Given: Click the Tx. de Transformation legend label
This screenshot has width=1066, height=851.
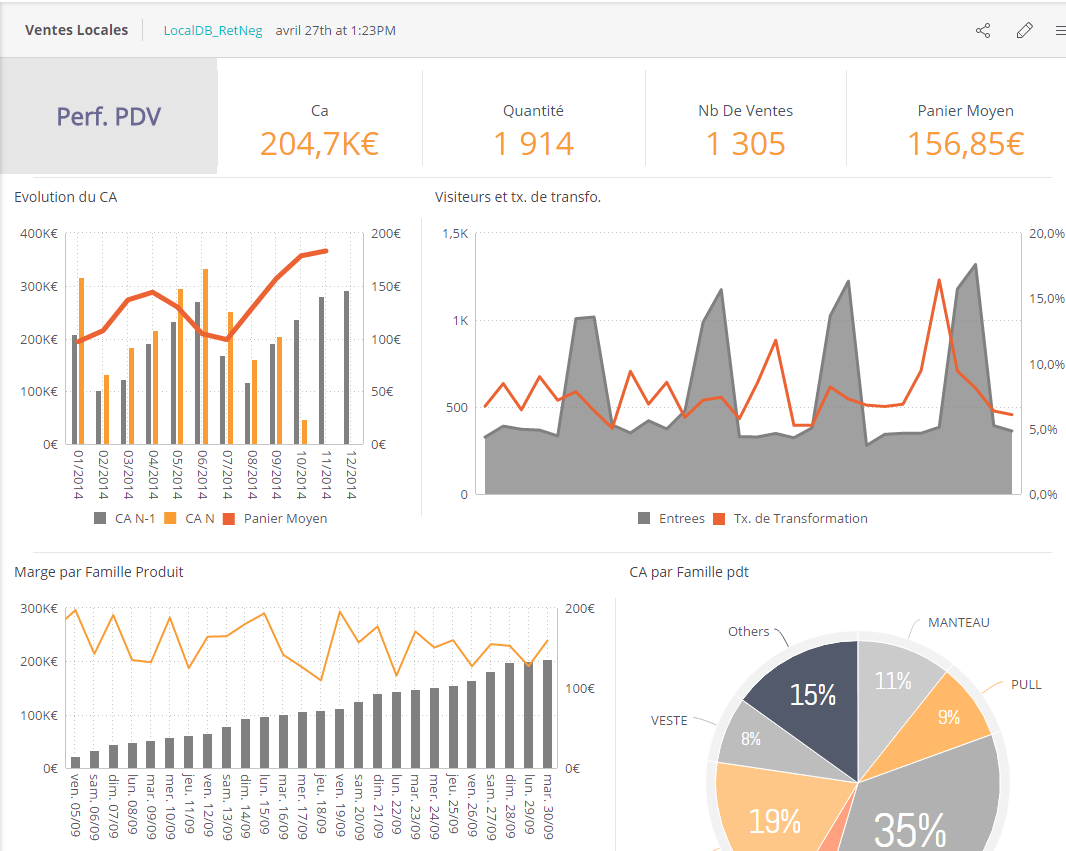Looking at the screenshot, I should coord(800,518).
